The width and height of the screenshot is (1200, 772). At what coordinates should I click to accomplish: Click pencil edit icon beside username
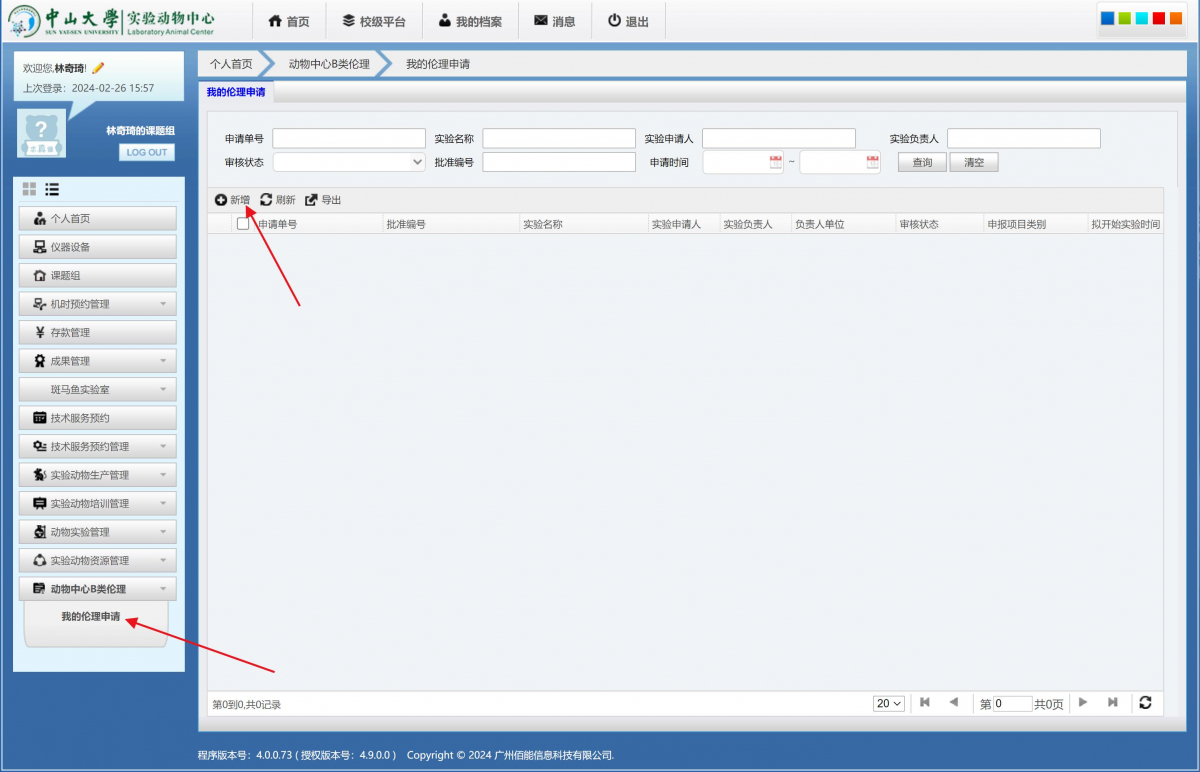coord(98,68)
